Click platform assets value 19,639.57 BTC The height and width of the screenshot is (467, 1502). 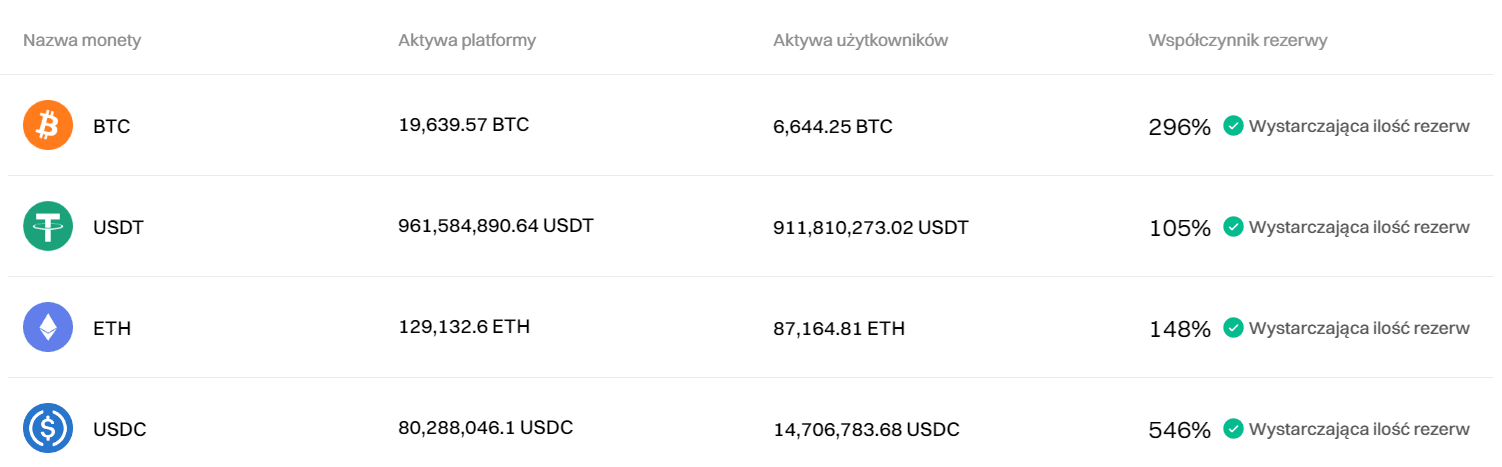[464, 125]
